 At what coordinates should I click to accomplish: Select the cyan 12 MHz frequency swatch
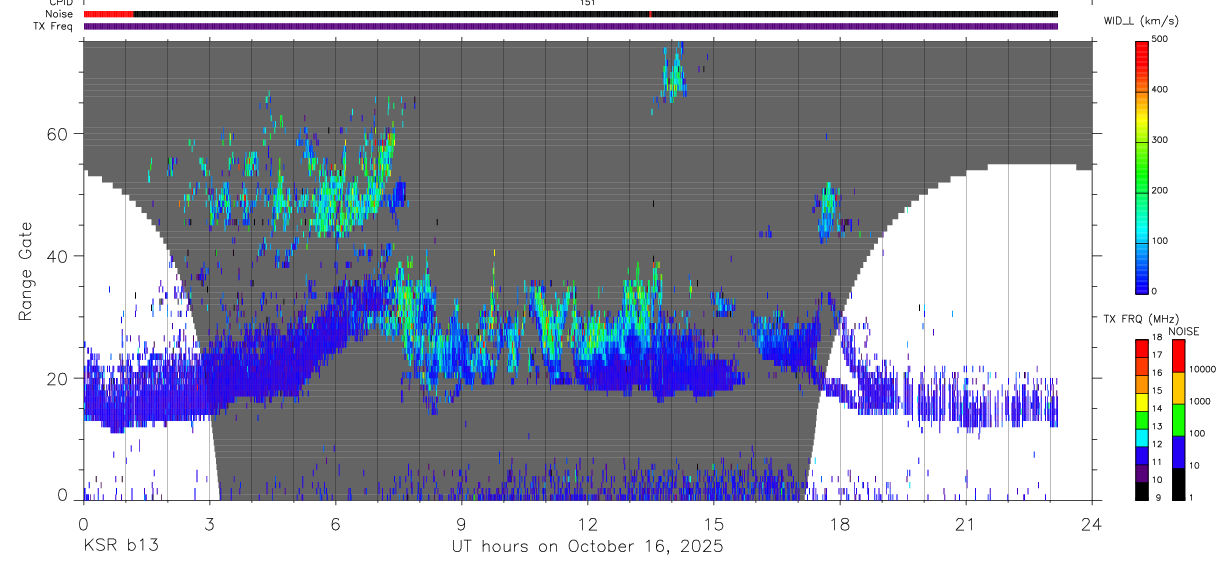pyautogui.click(x=1142, y=438)
